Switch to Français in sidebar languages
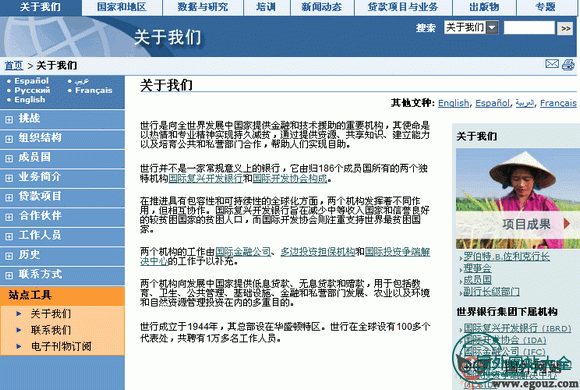This screenshot has height=390, width=580. click(x=94, y=90)
